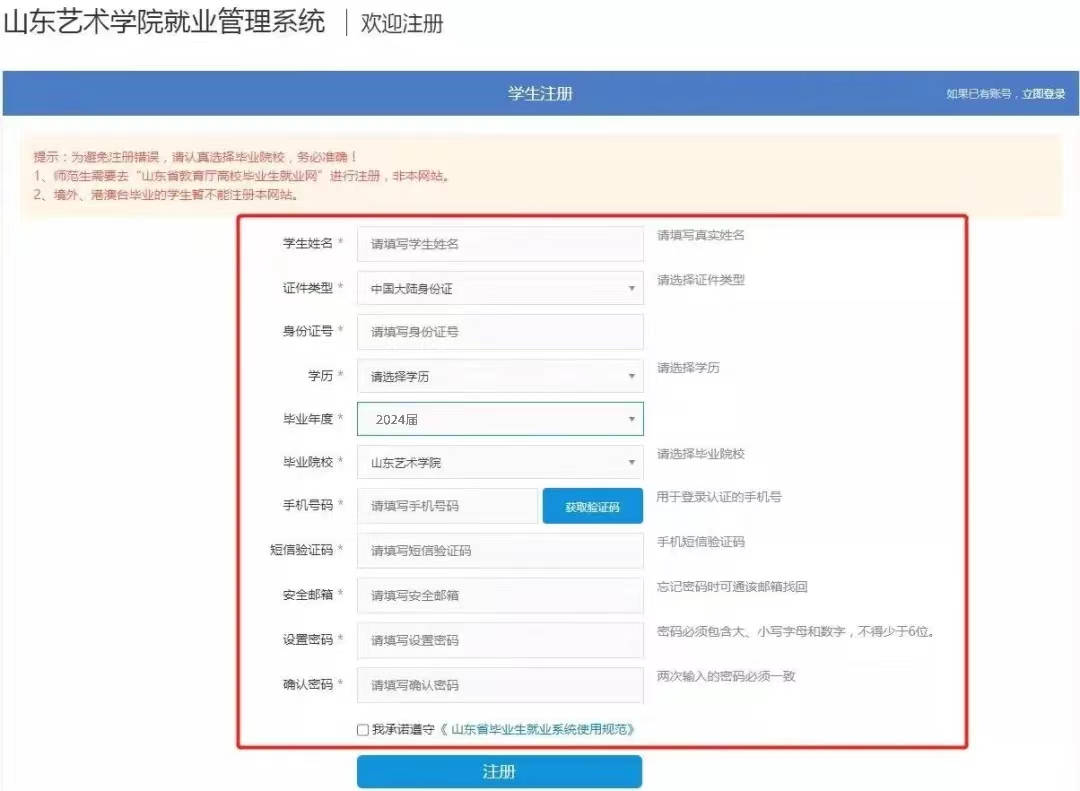Image resolution: width=1080 pixels, height=791 pixels.
Task: Open the 证件类型 dropdown
Action: point(500,288)
